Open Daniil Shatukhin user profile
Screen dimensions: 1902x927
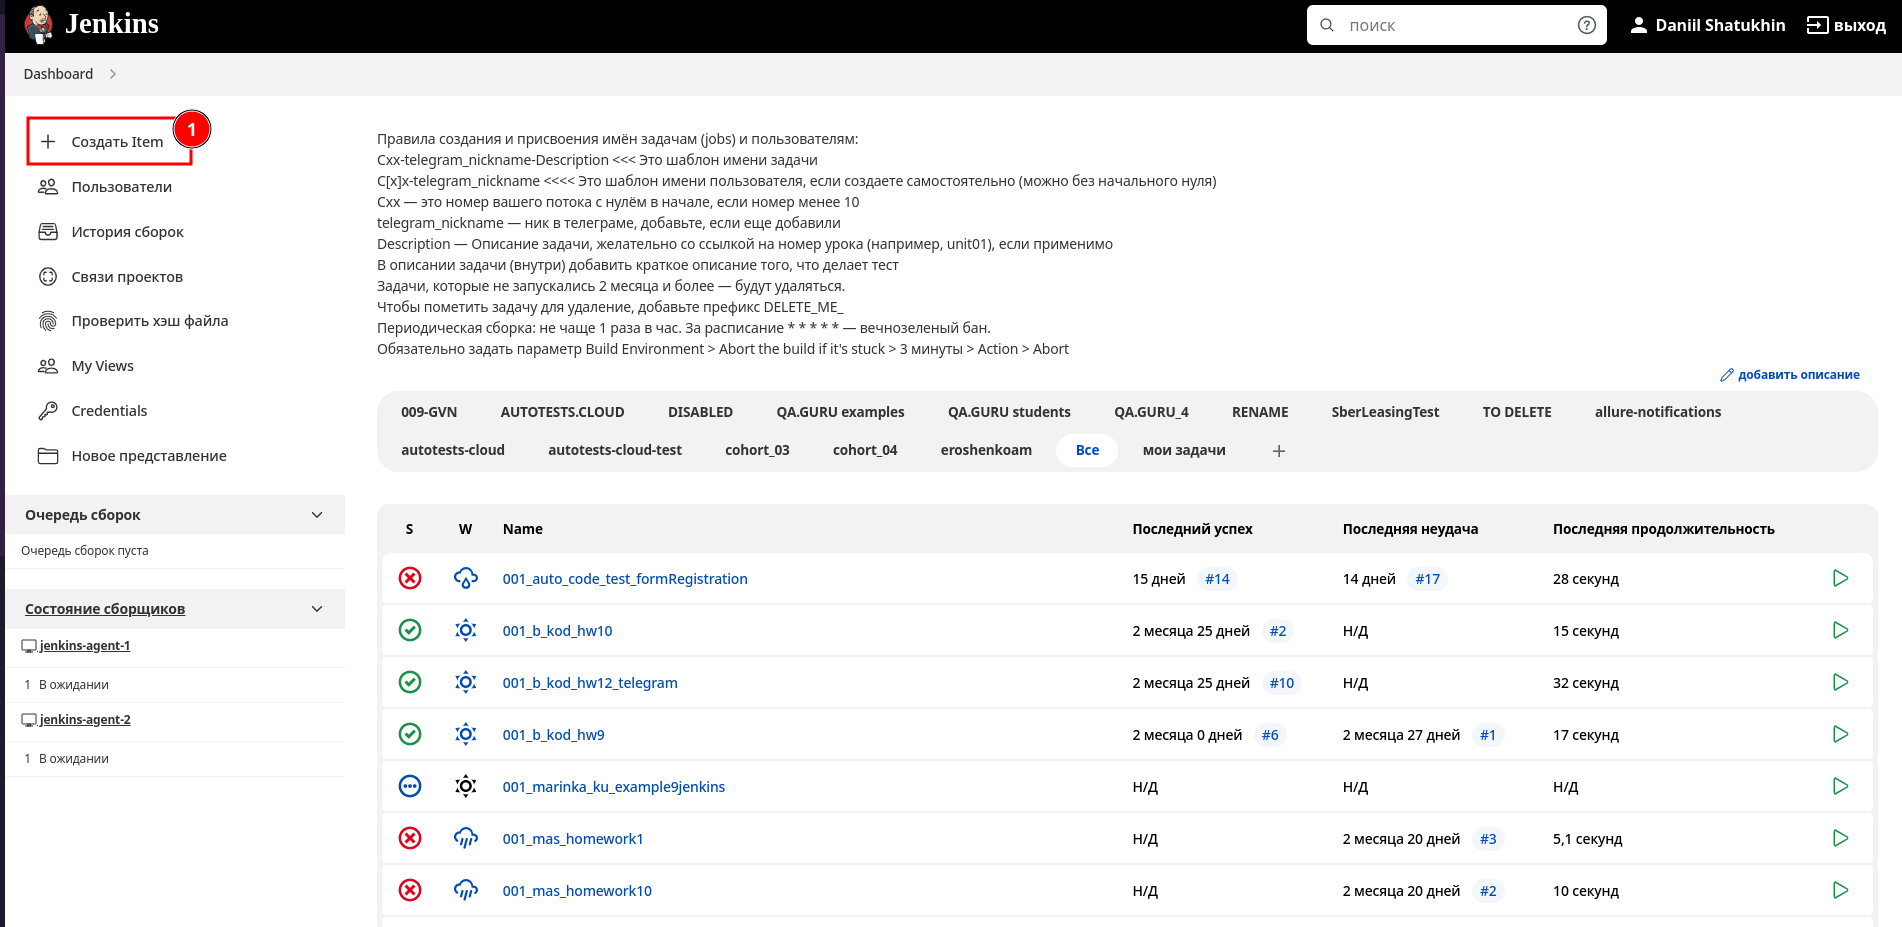tap(1720, 25)
